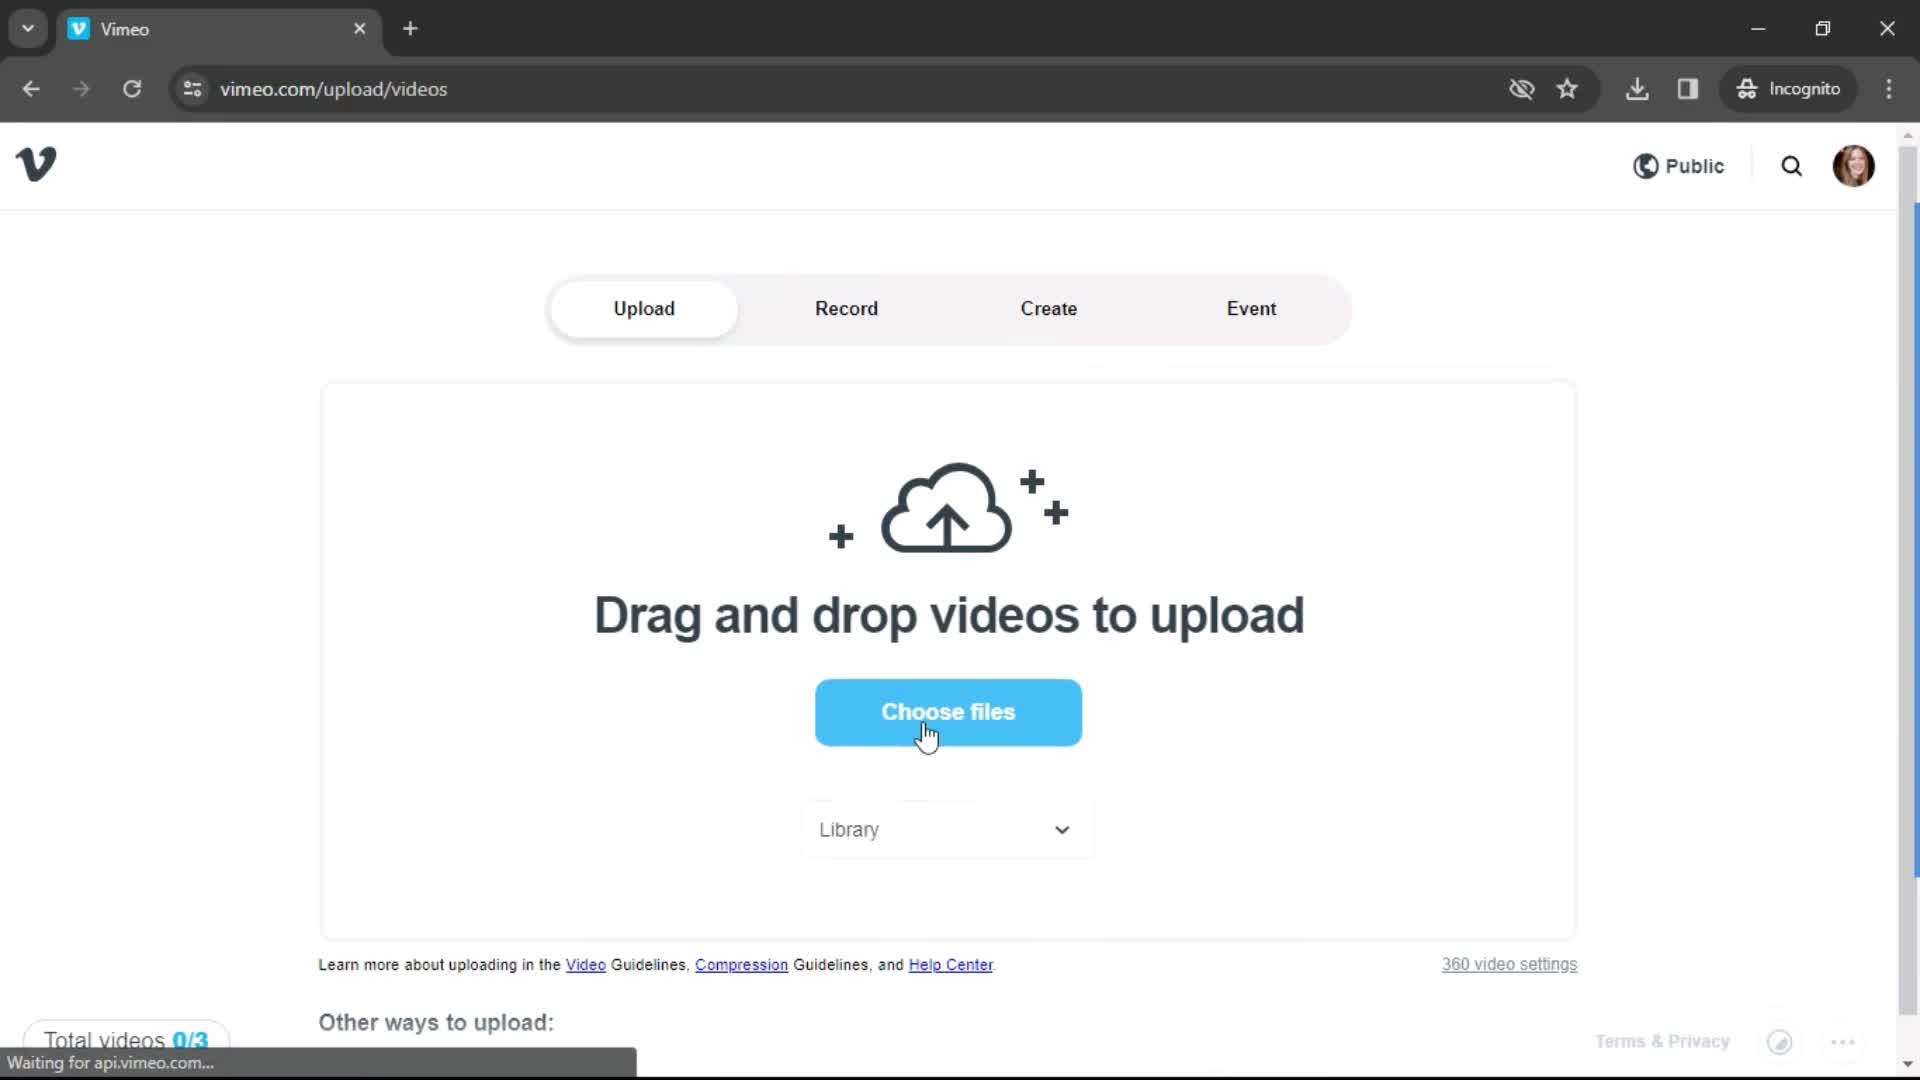Switch to the Record tab
Image resolution: width=1920 pixels, height=1080 pixels.
point(846,309)
